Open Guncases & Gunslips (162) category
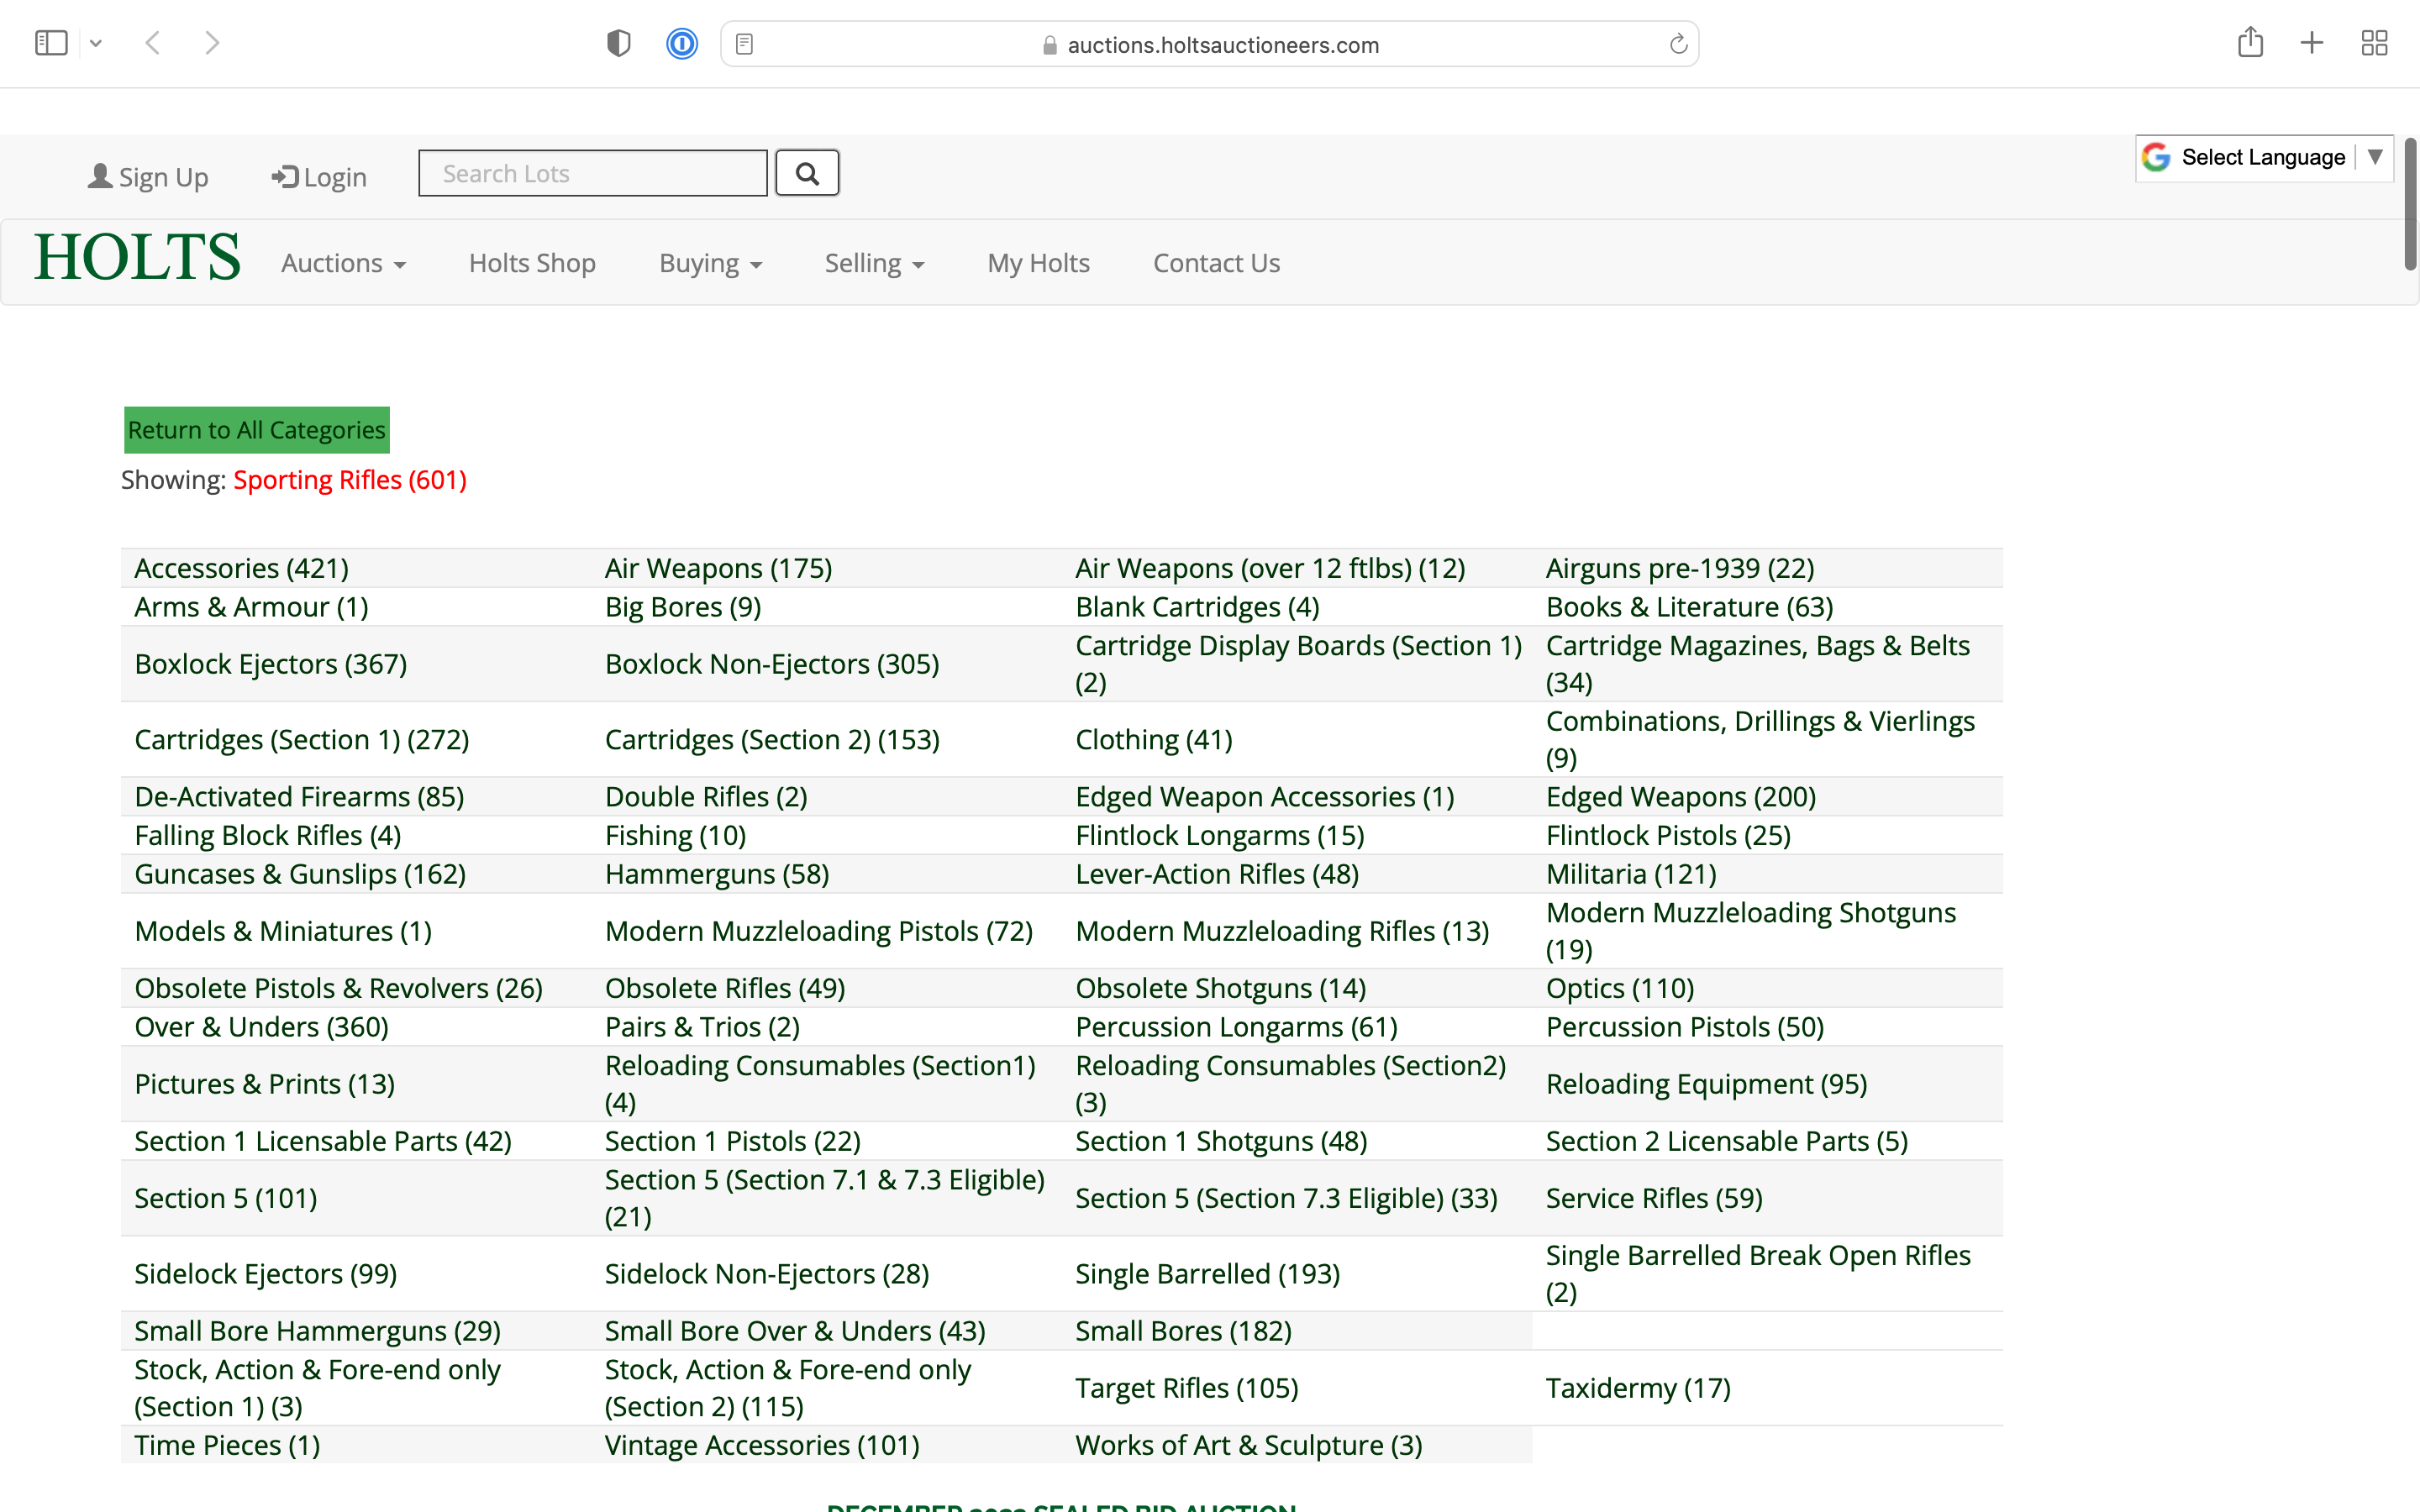This screenshot has height=1512, width=2420. (x=300, y=874)
